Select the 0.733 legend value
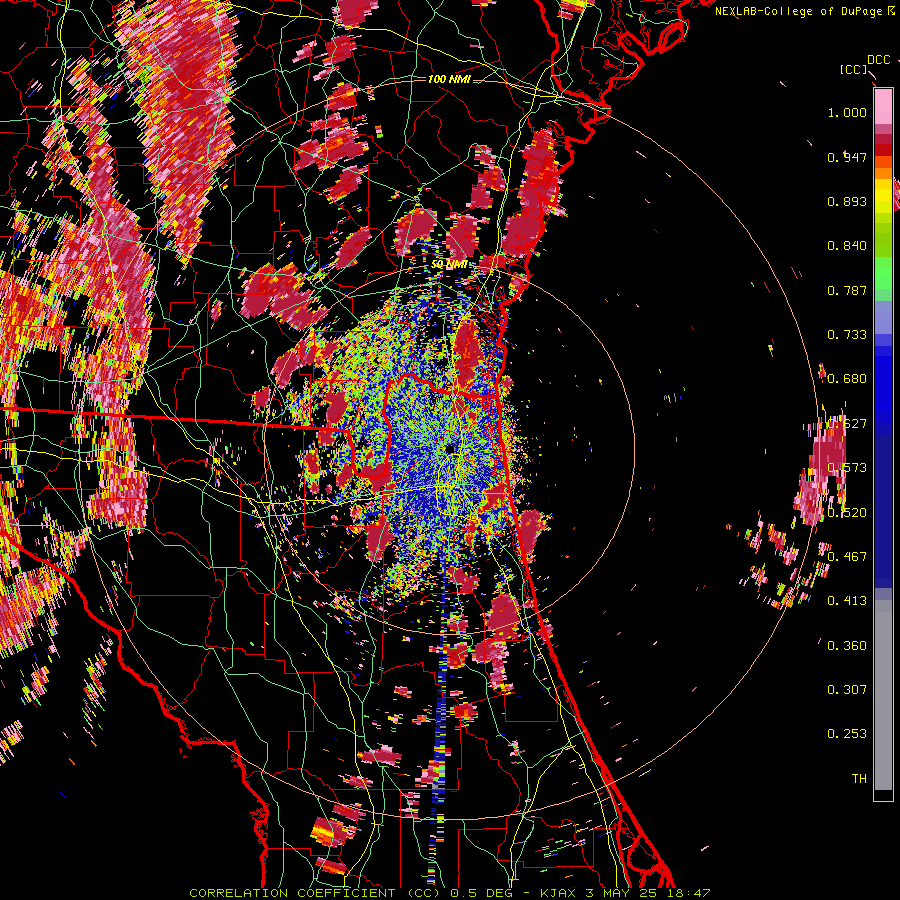 point(847,335)
